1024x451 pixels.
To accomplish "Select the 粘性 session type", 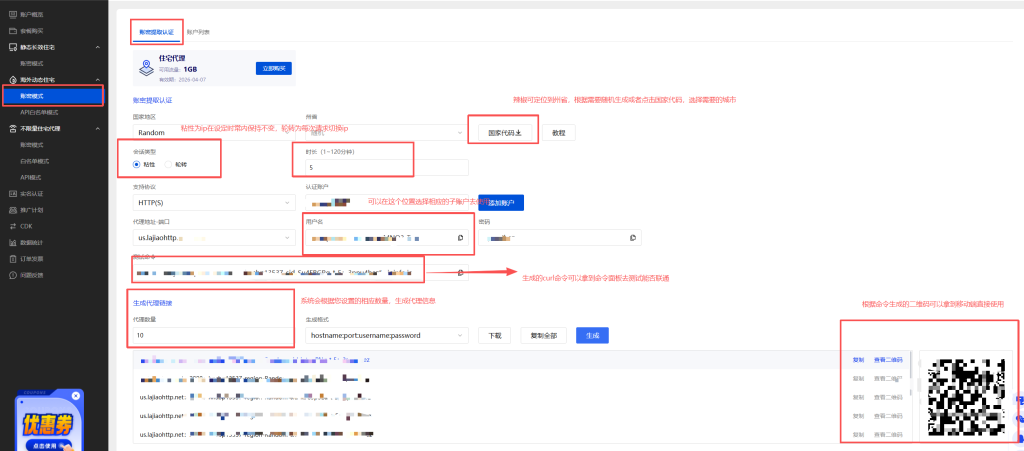I will click(x=136, y=164).
